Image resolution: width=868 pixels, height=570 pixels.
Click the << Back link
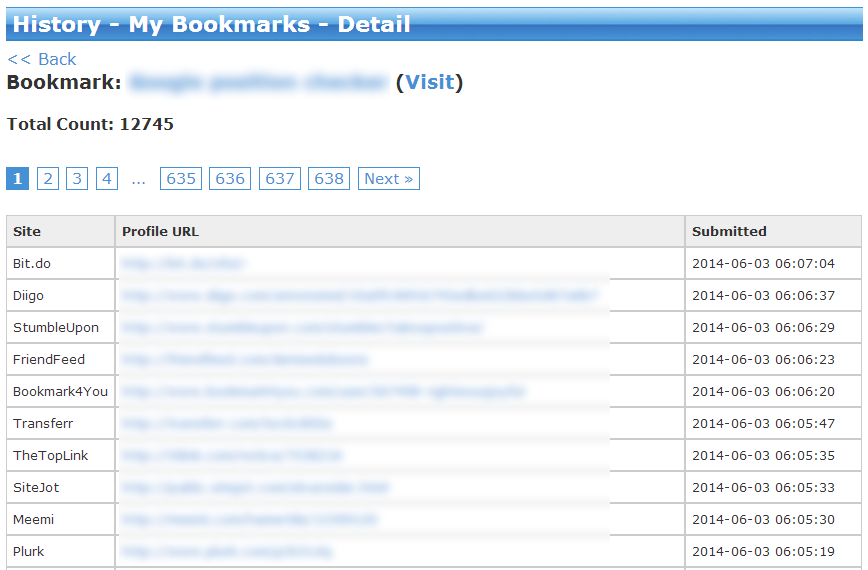coord(42,59)
